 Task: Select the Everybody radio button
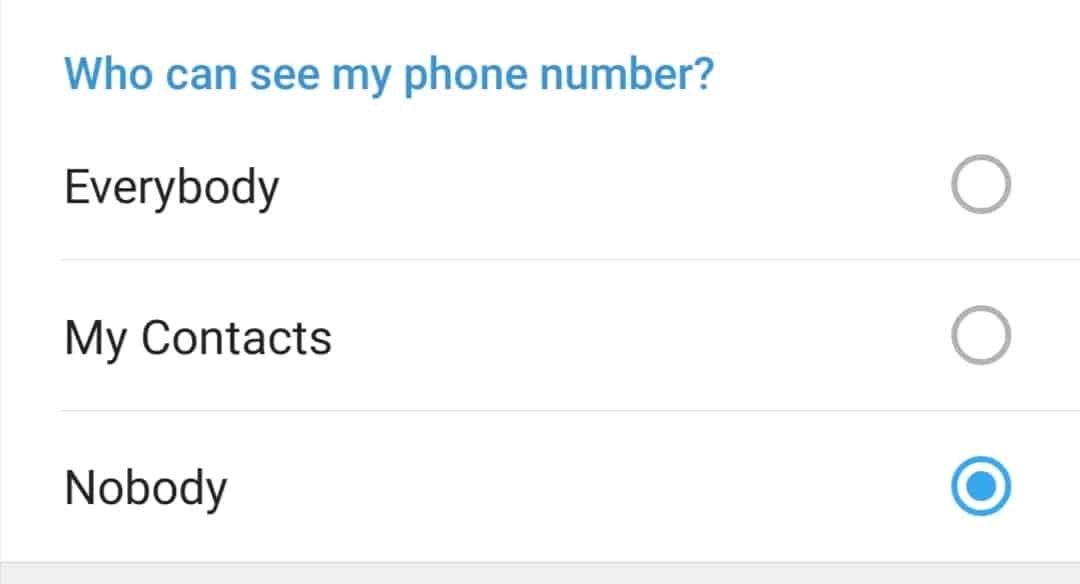[x=980, y=185]
